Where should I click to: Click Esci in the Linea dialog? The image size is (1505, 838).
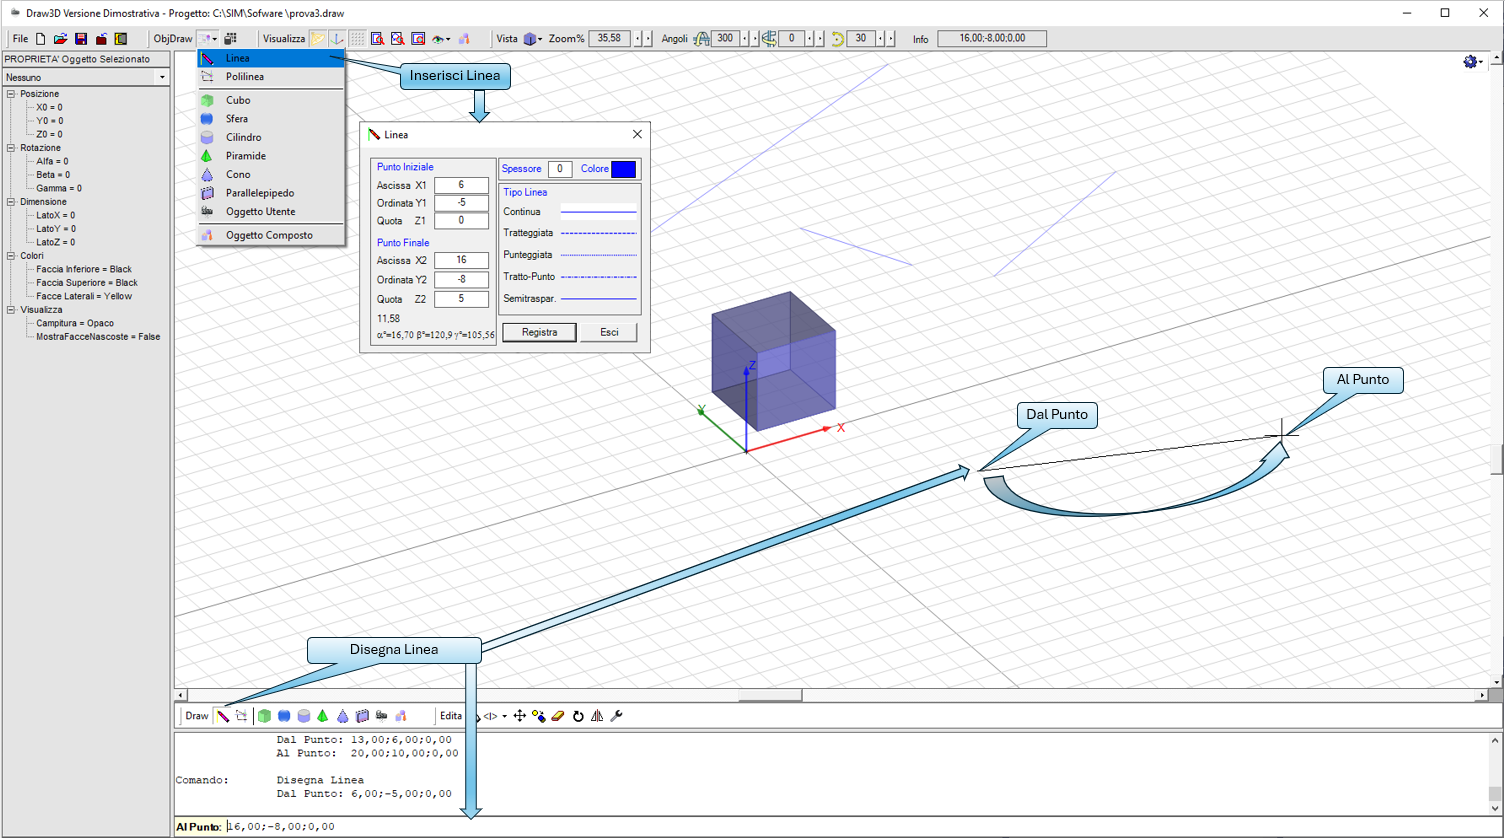point(609,332)
